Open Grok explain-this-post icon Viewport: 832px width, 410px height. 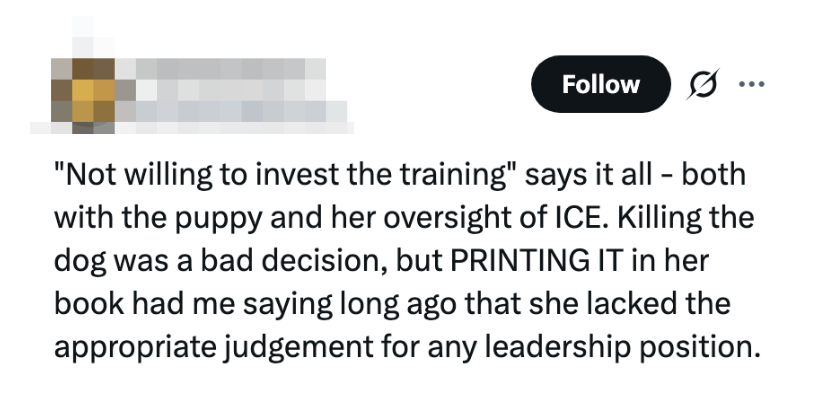[x=702, y=84]
